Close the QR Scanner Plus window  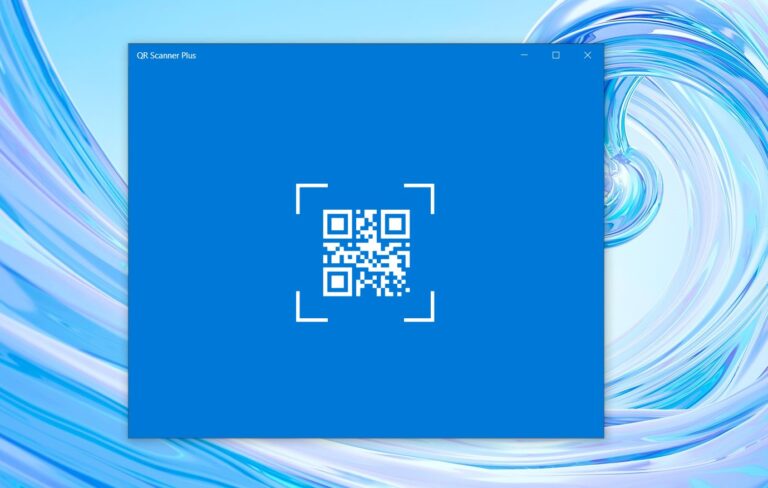588,55
